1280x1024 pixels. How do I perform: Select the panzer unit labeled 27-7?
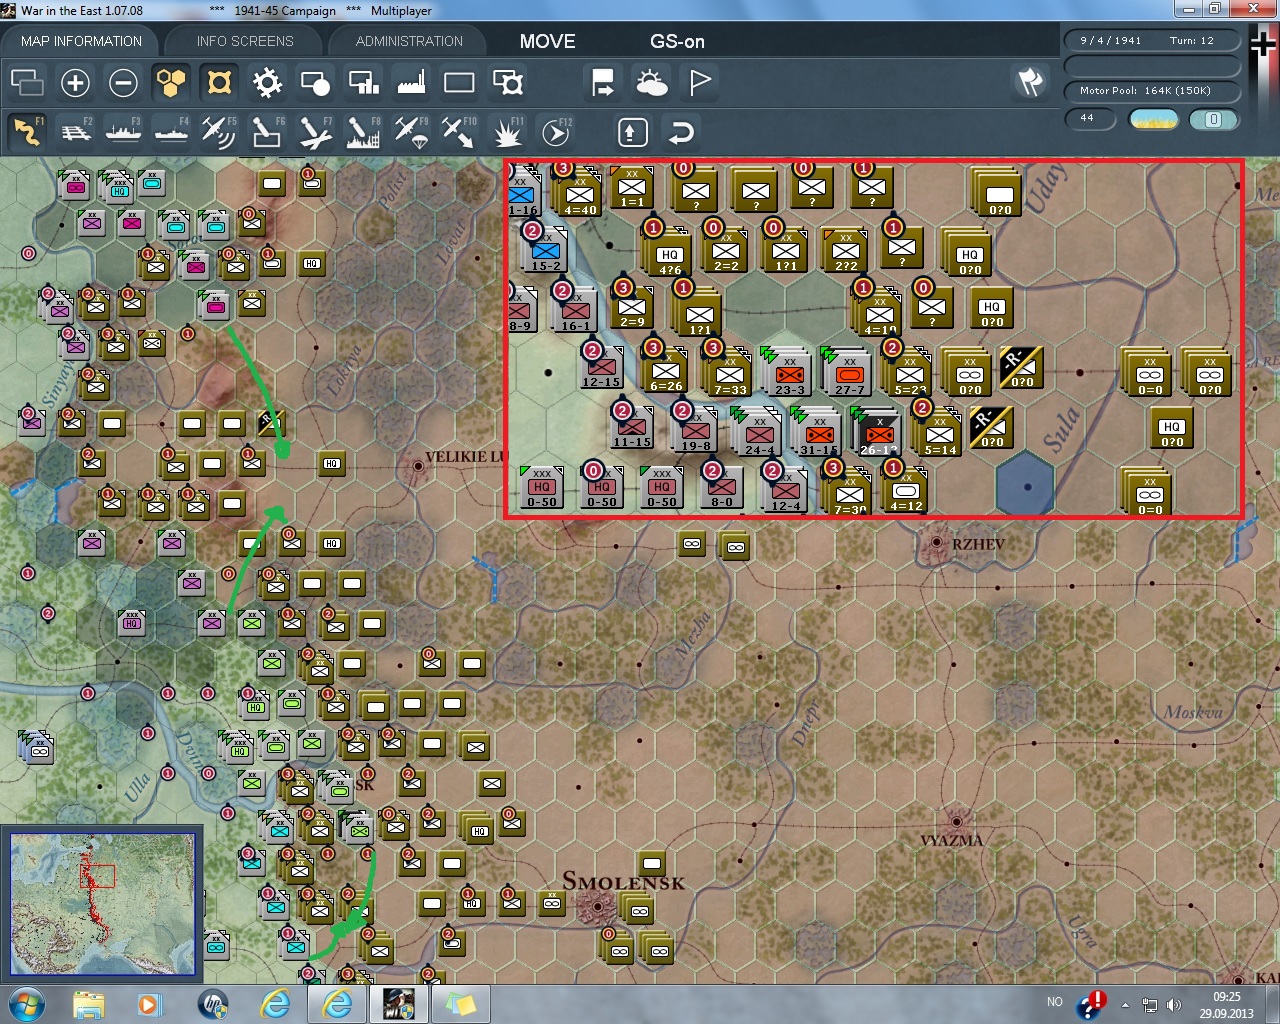(849, 375)
